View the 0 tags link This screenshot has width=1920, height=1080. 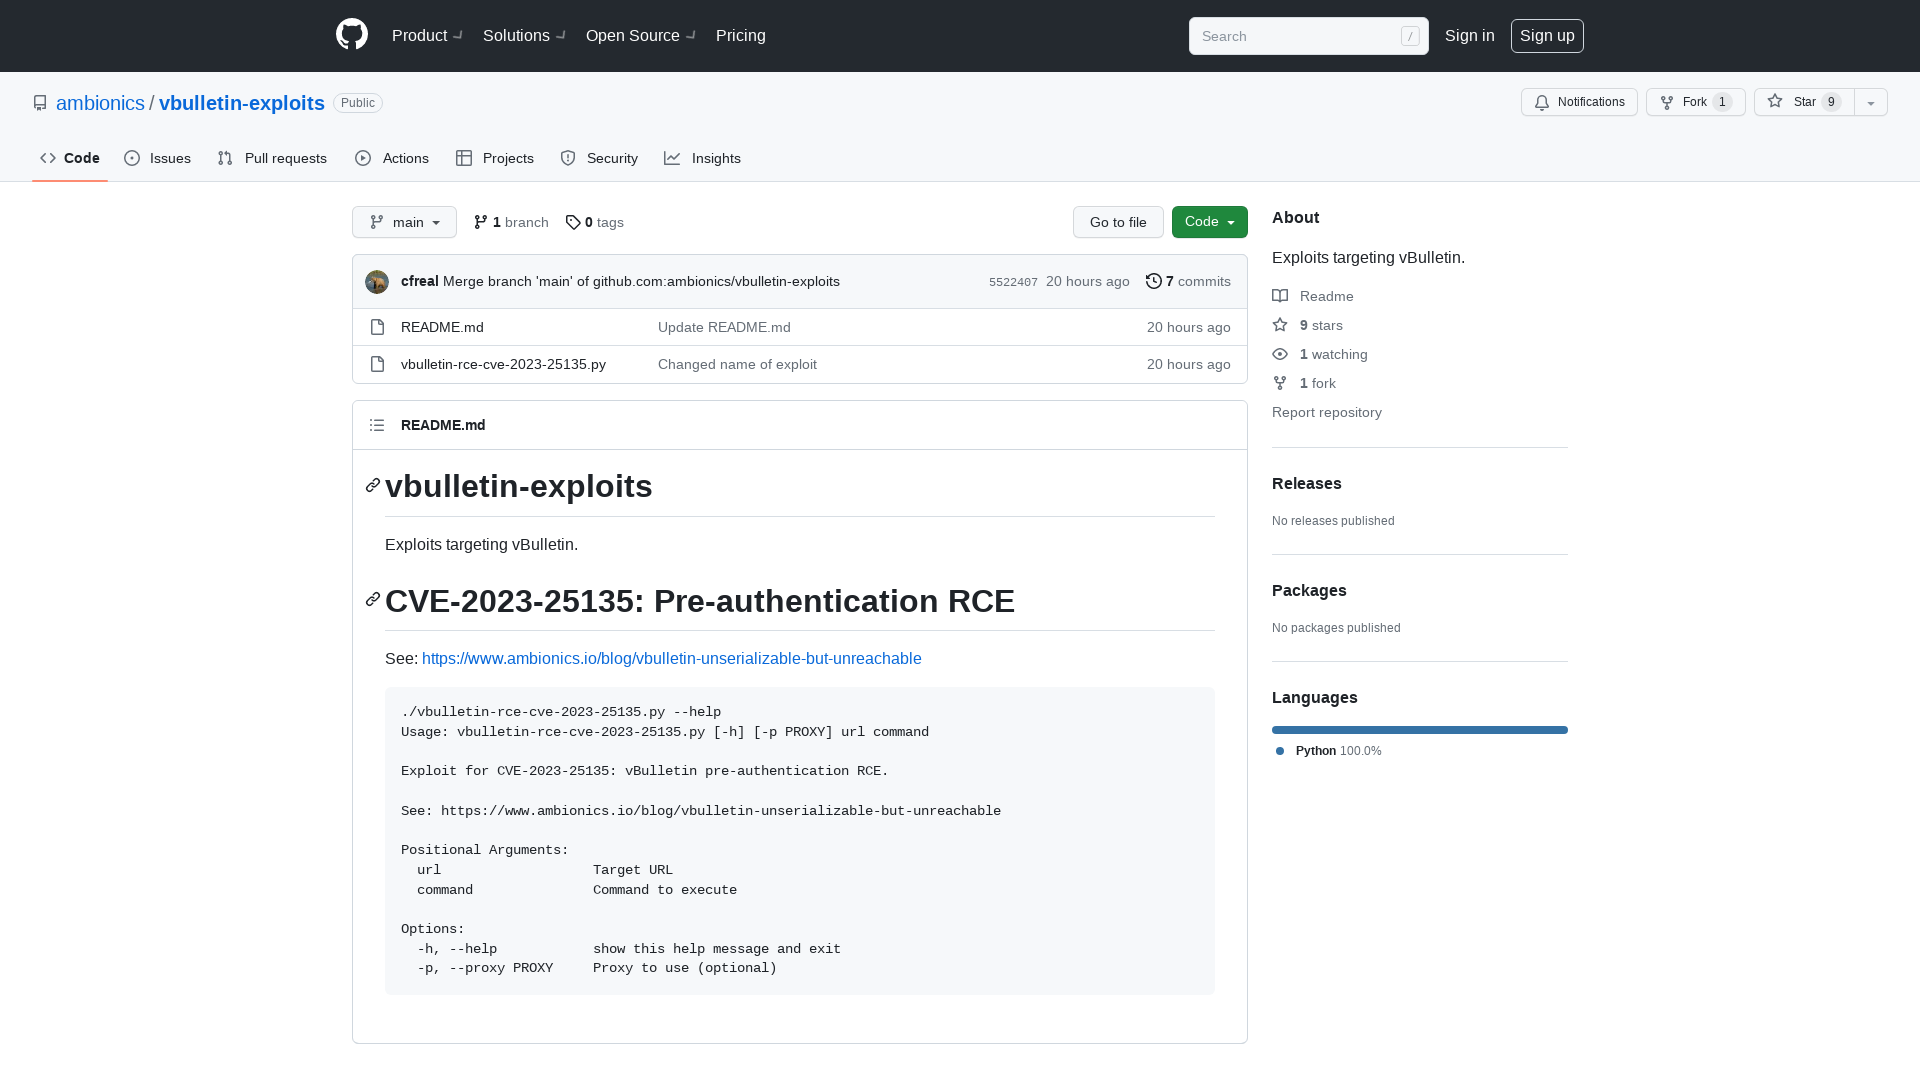(x=594, y=222)
